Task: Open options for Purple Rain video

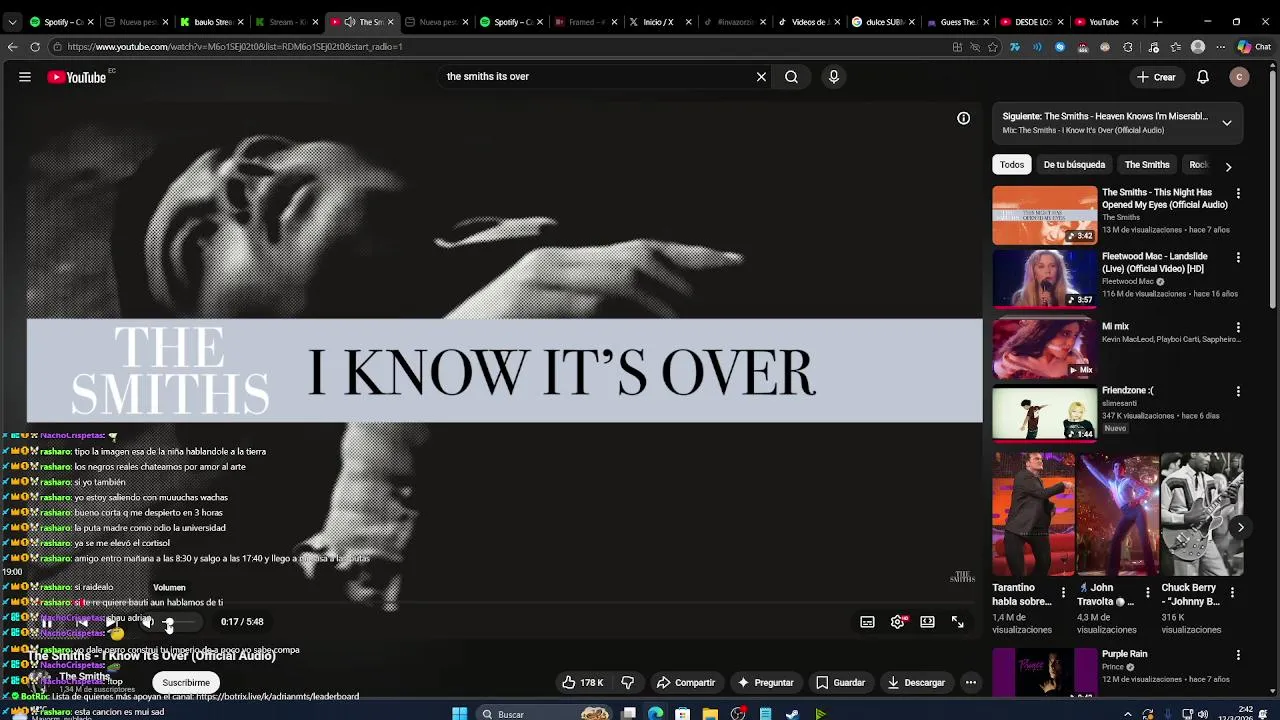Action: point(1238,655)
